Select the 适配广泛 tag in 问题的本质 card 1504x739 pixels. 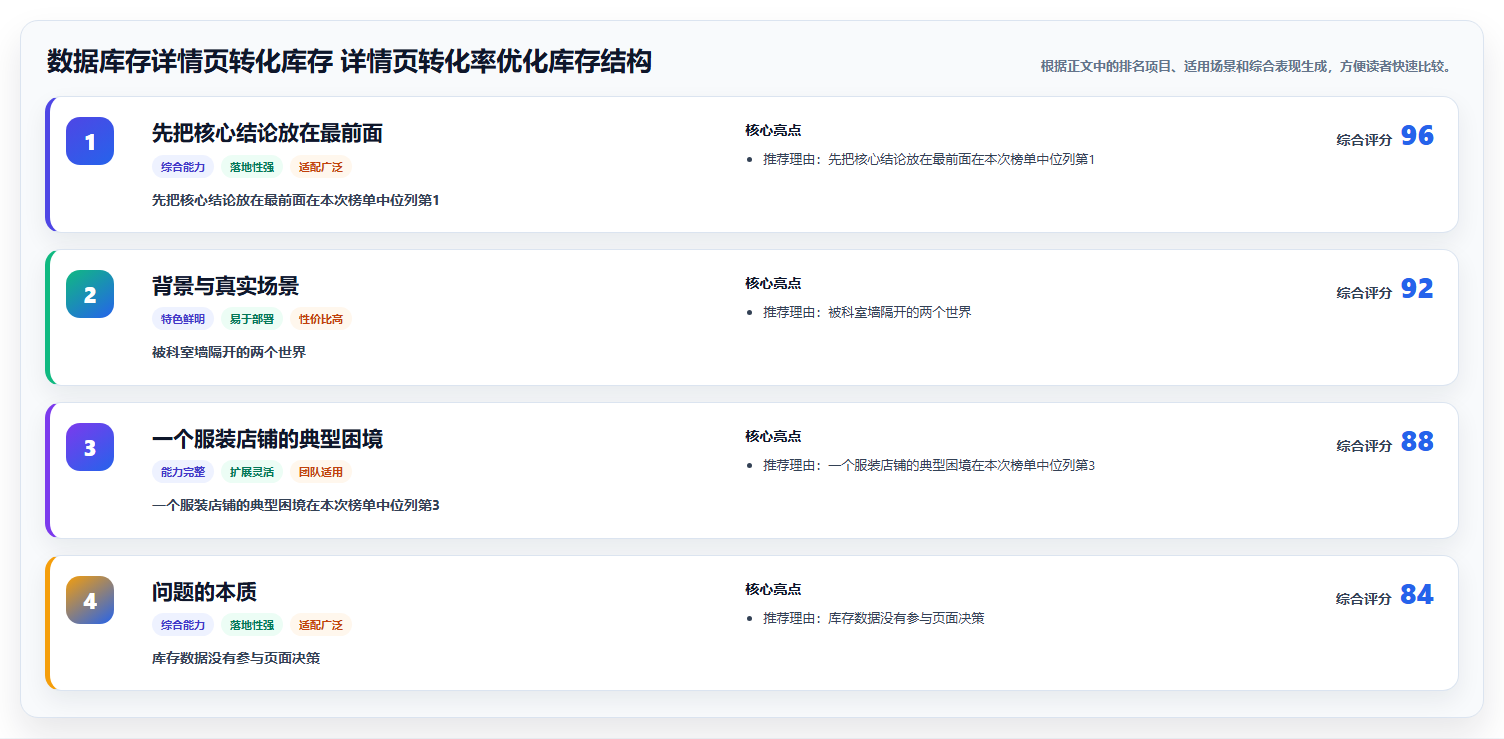click(x=321, y=625)
